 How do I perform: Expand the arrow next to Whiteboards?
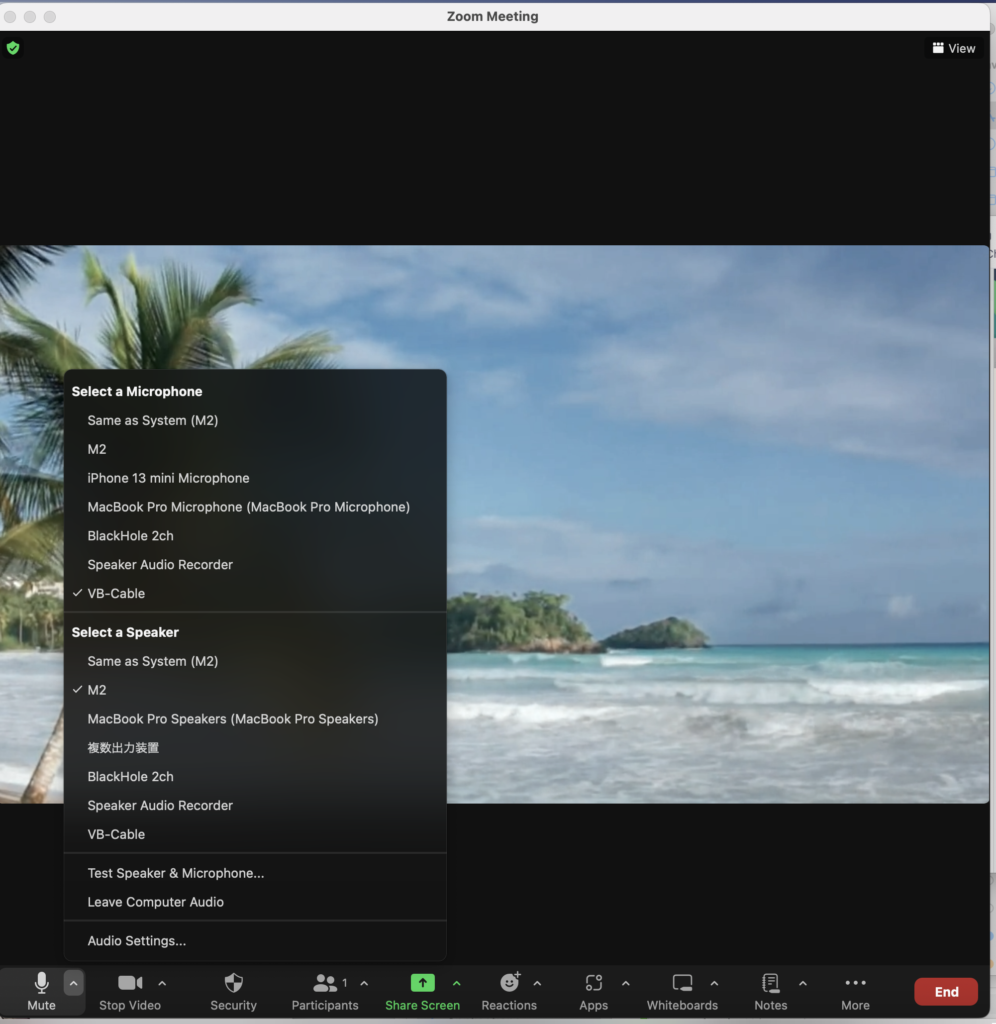(715, 983)
